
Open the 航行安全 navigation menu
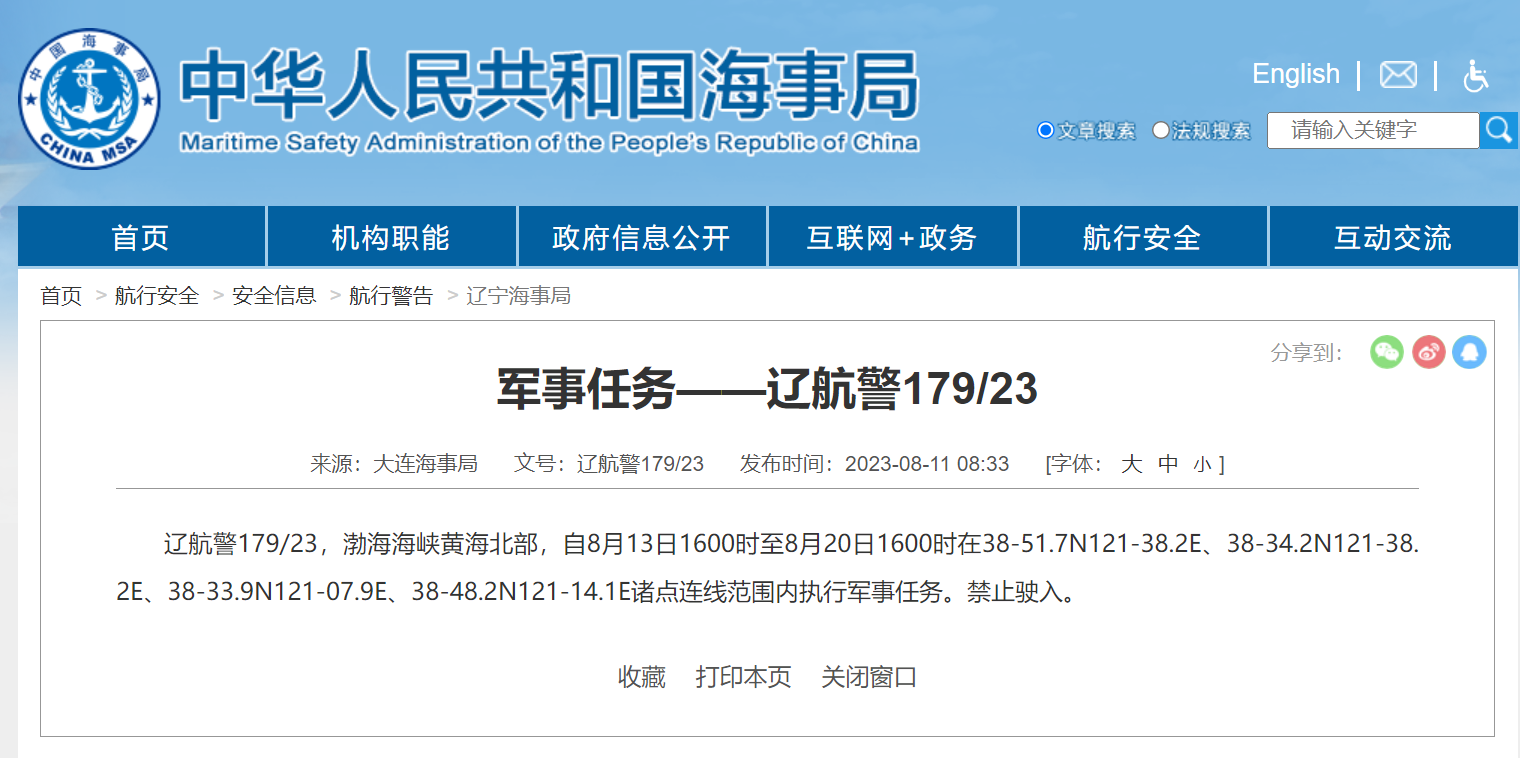point(1142,237)
